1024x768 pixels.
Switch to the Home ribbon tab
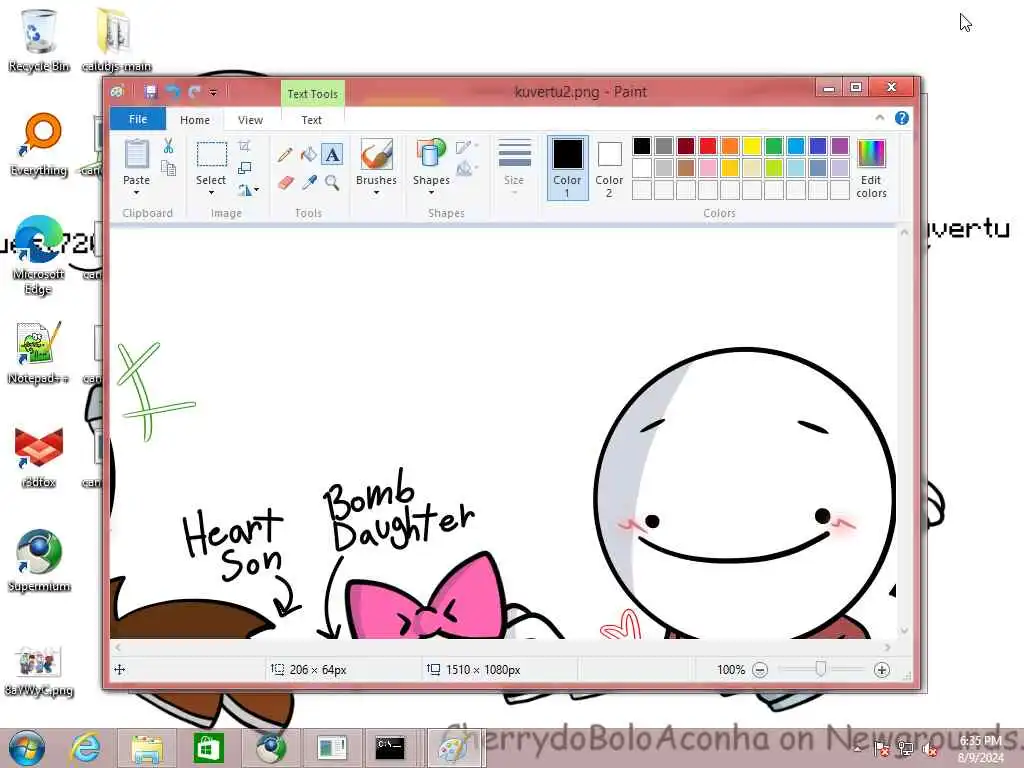point(195,120)
